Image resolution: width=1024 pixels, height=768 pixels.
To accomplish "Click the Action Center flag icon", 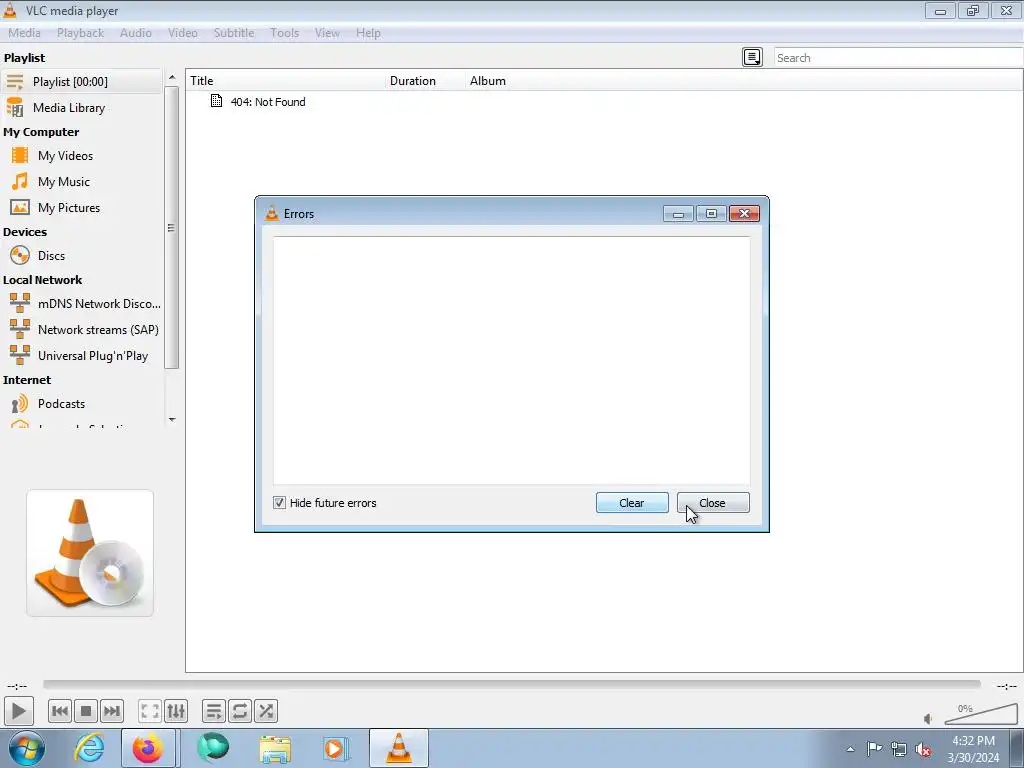I will click(874, 749).
